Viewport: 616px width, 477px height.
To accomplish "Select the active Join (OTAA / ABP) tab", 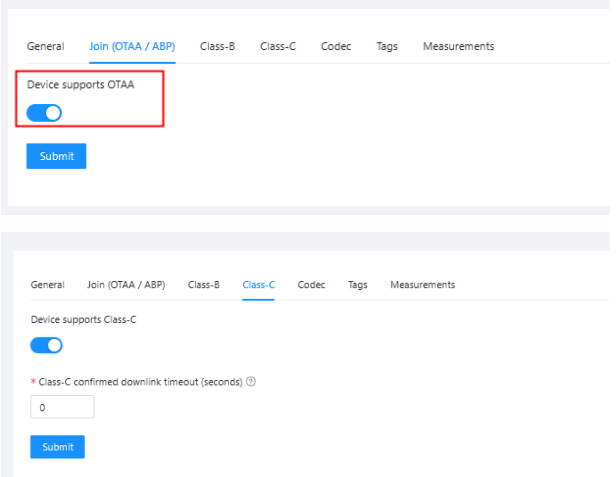I will [x=126, y=46].
